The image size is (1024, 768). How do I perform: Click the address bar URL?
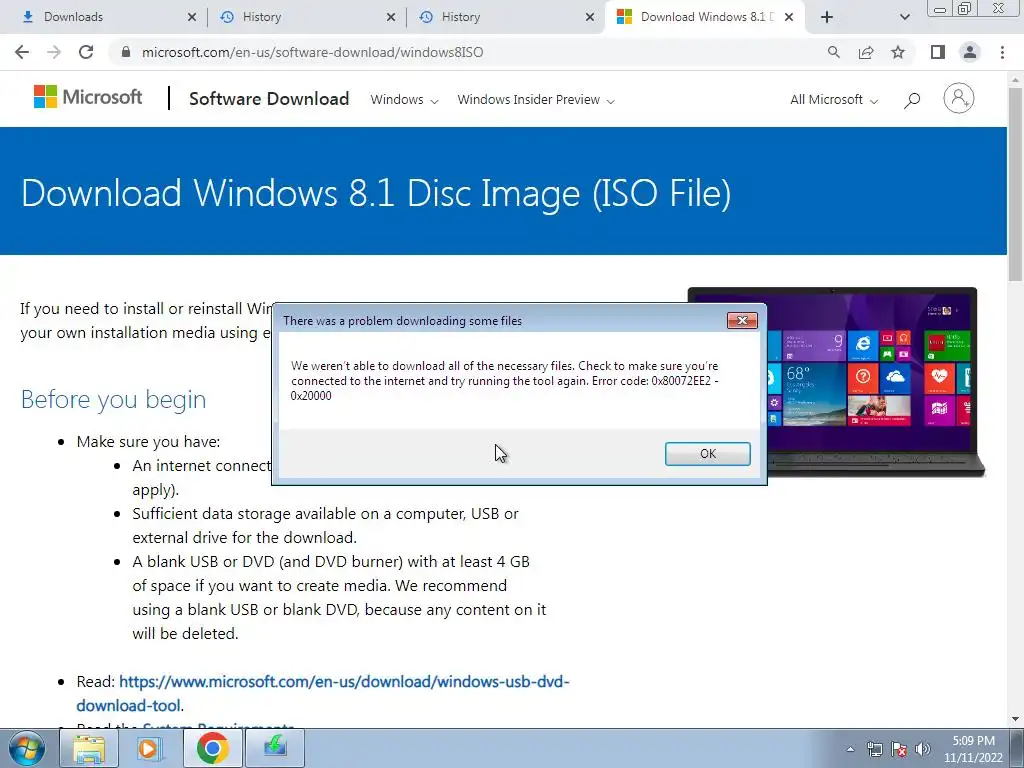[x=312, y=52]
